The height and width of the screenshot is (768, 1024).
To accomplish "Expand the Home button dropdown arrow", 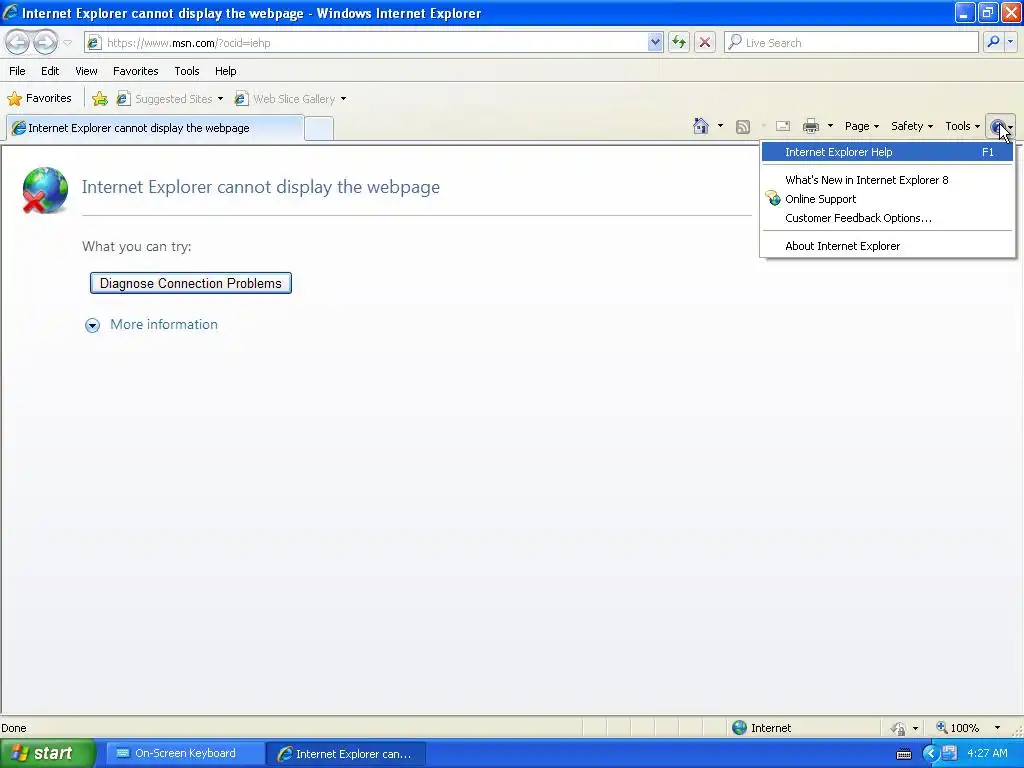I will pyautogui.click(x=720, y=126).
